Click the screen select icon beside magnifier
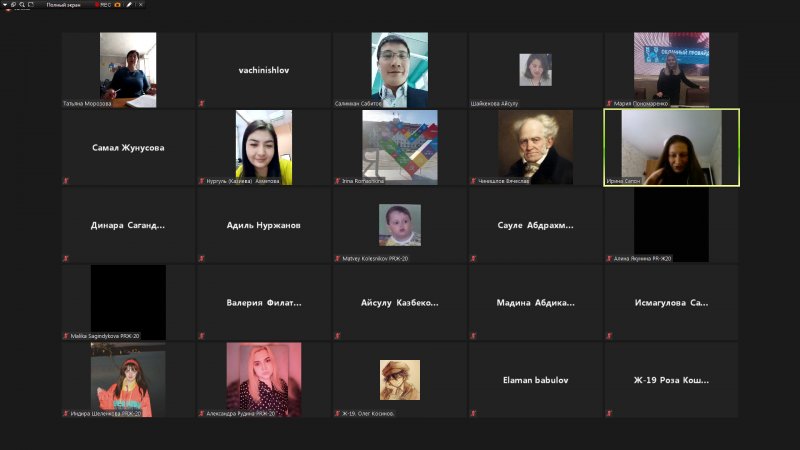Image resolution: width=800 pixels, height=450 pixels. click(31, 5)
